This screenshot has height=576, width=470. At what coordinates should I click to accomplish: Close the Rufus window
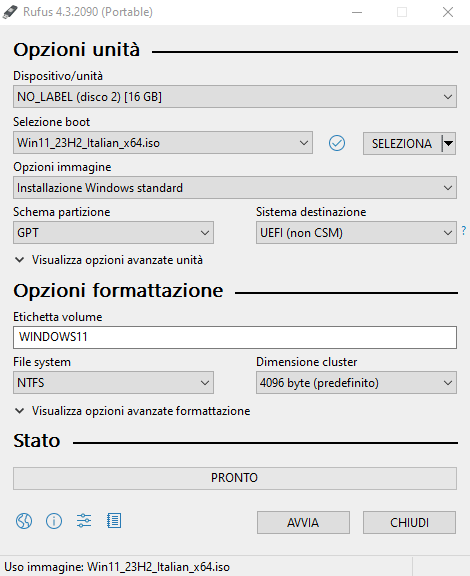point(448,12)
